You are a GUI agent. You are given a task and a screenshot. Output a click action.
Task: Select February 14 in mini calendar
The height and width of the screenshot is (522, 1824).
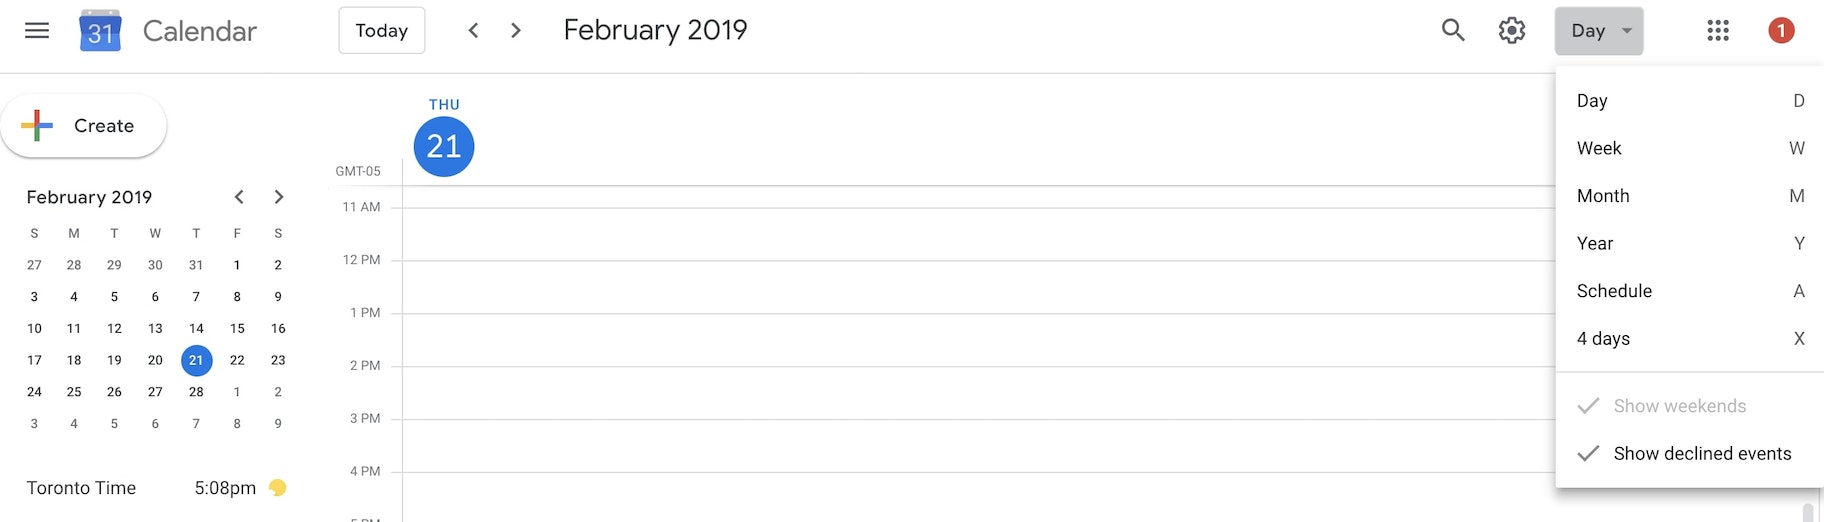point(196,328)
